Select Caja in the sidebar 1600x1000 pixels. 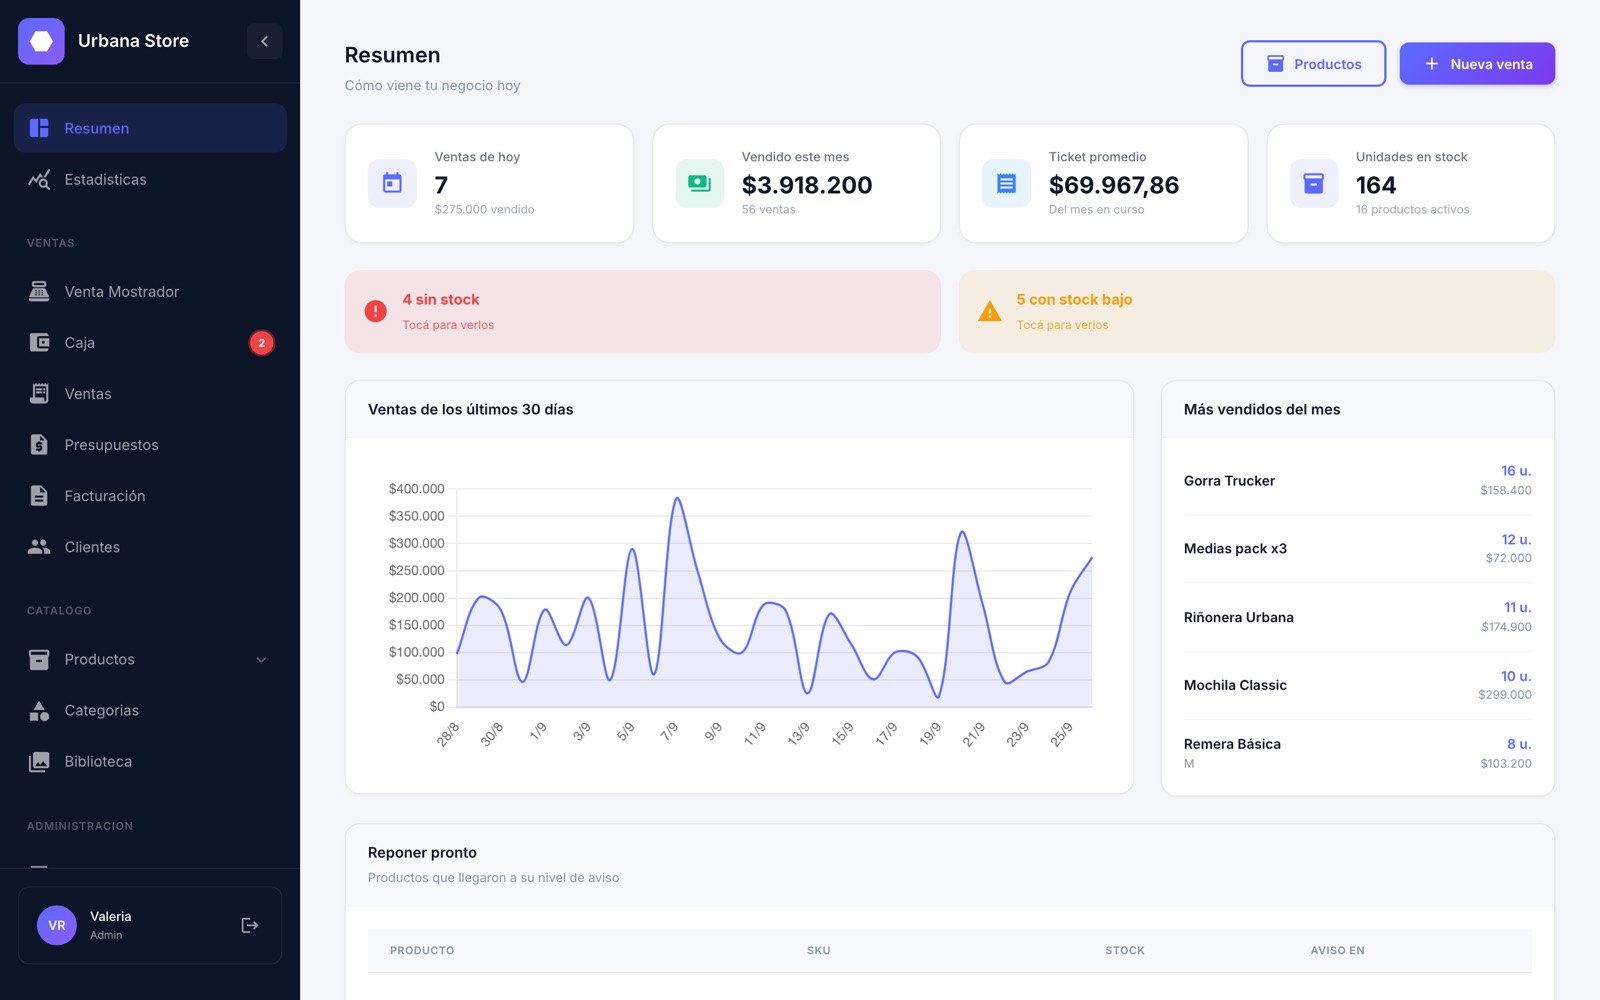pyautogui.click(x=150, y=342)
